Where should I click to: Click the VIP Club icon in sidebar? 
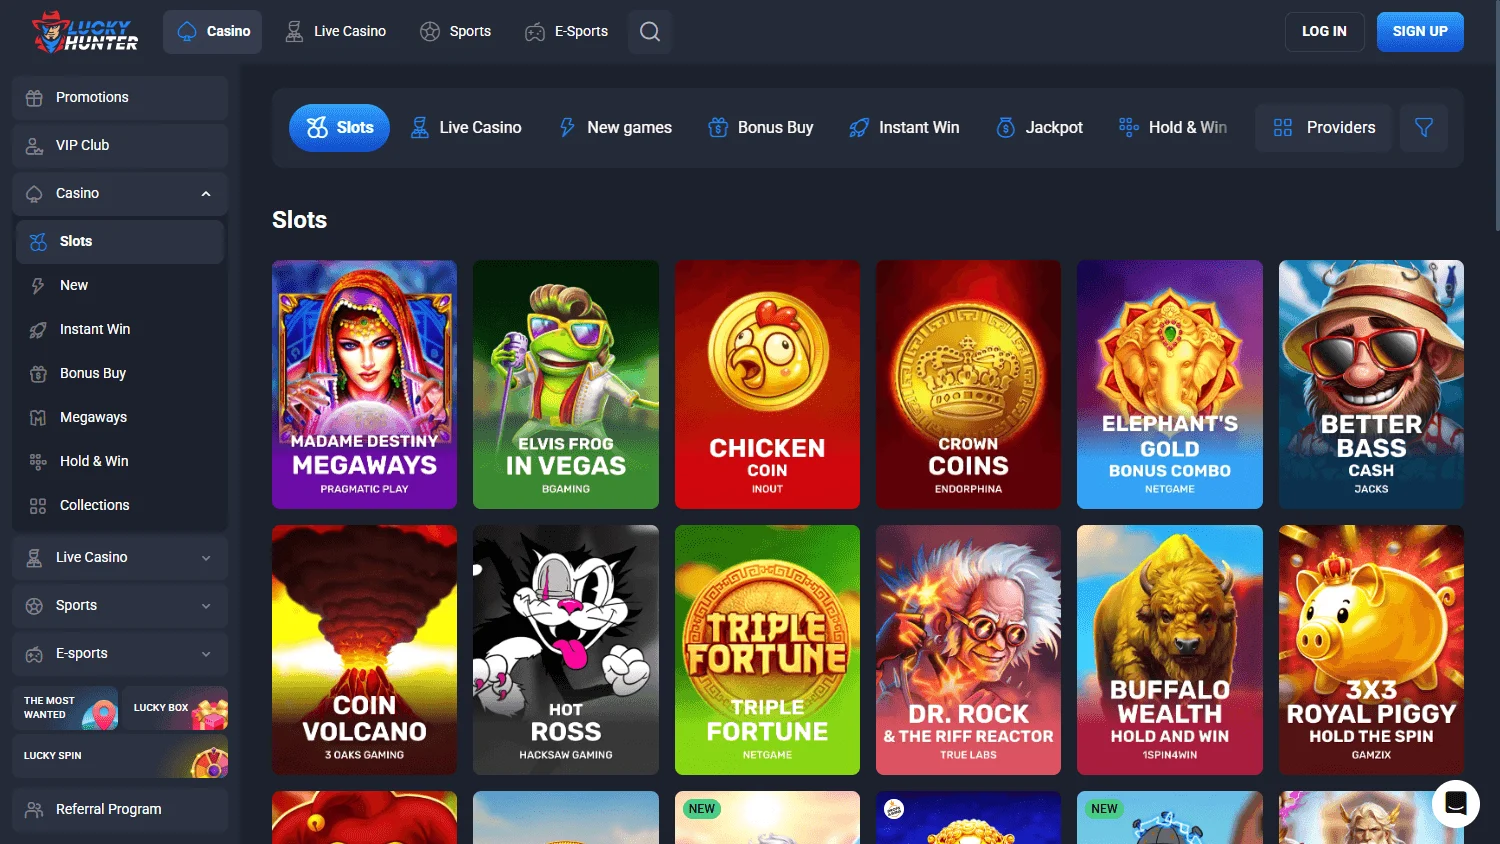[x=34, y=146]
